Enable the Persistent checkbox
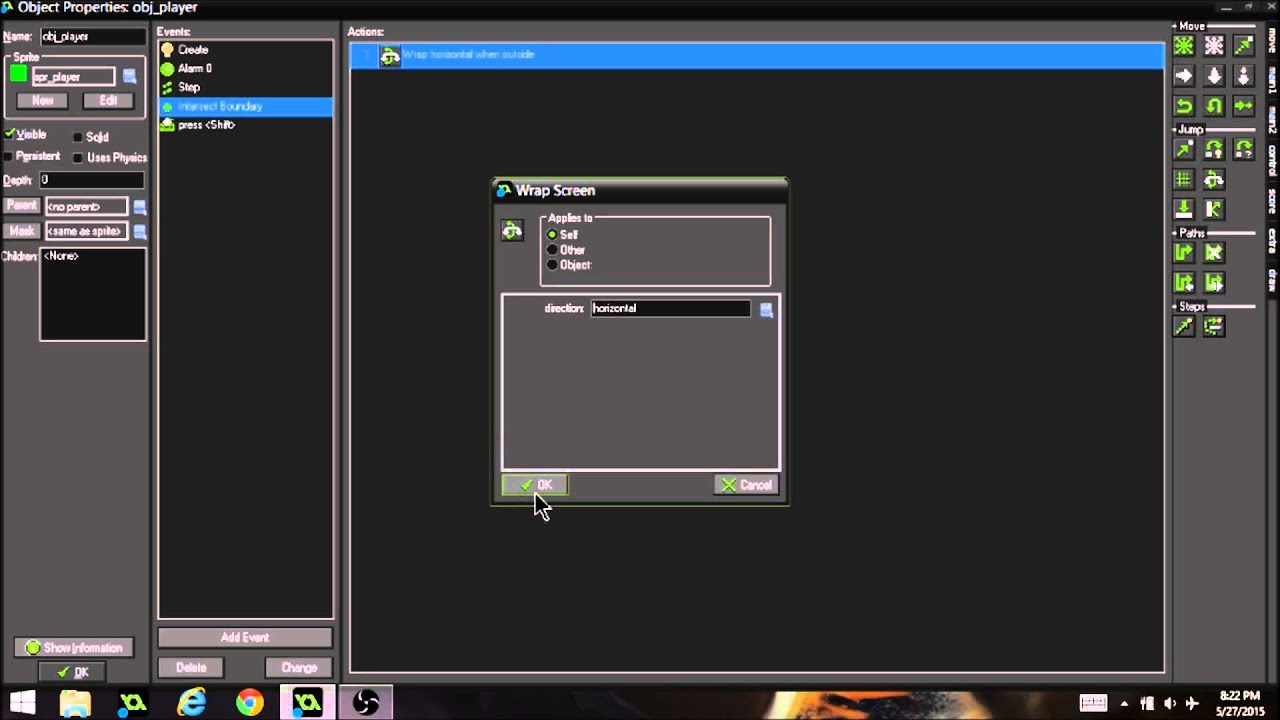 click(10, 157)
